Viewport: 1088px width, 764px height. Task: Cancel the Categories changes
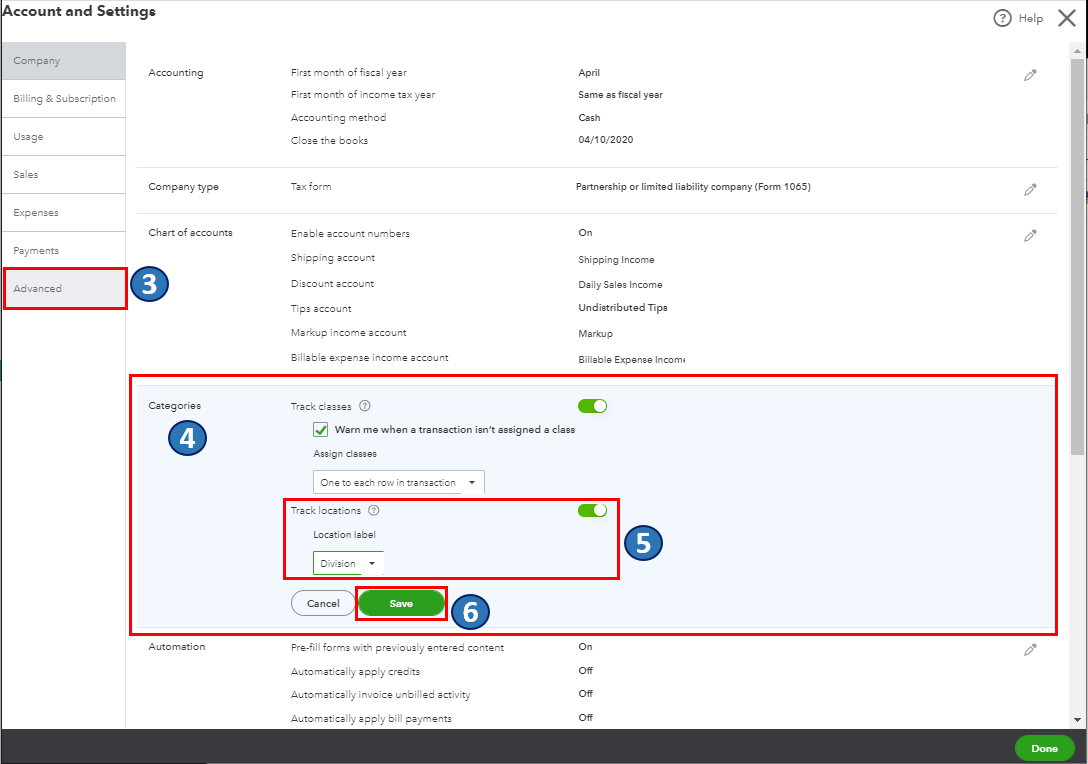point(322,603)
